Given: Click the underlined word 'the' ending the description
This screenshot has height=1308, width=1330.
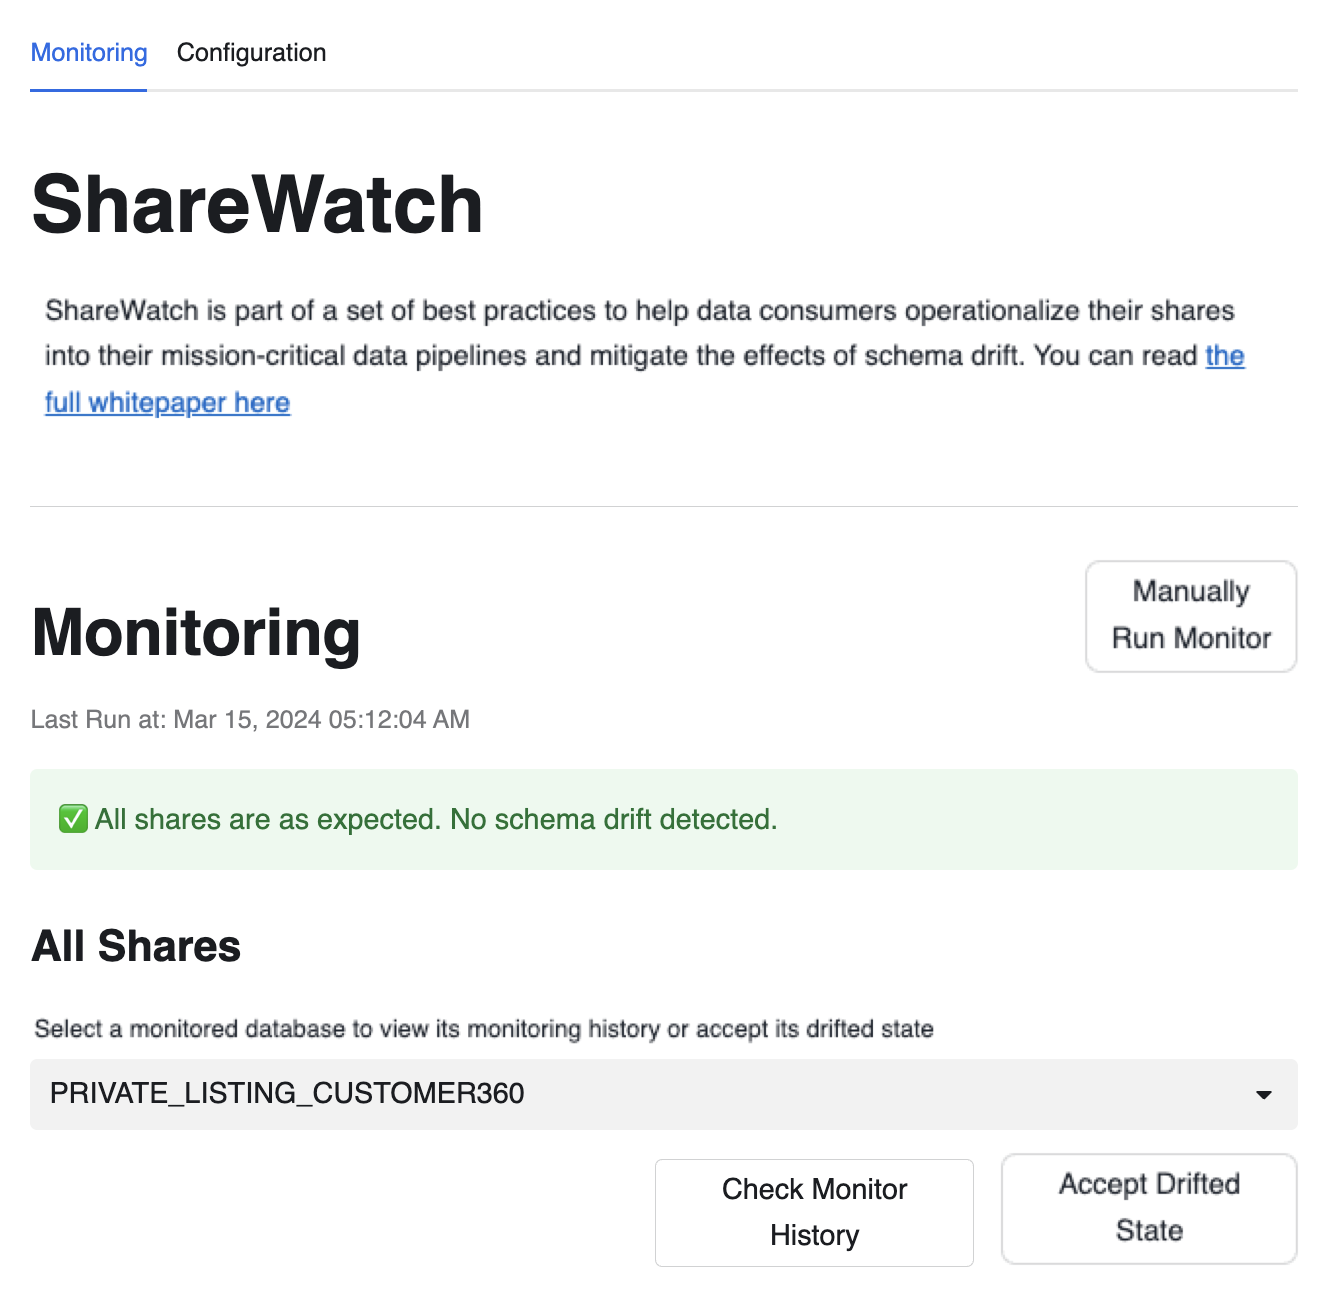Looking at the screenshot, I should pyautogui.click(x=1224, y=356).
